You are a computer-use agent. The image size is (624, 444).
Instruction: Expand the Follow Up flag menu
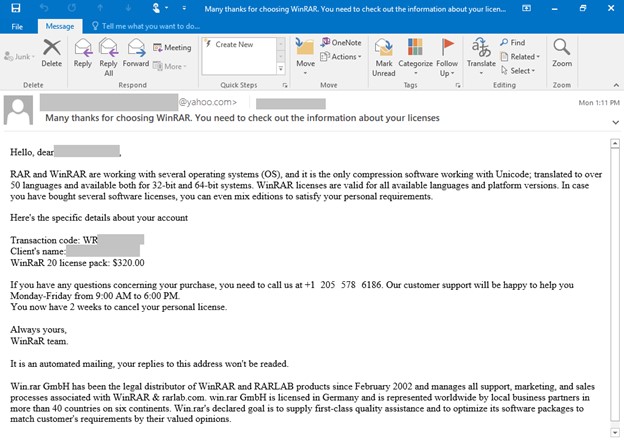coord(447,55)
